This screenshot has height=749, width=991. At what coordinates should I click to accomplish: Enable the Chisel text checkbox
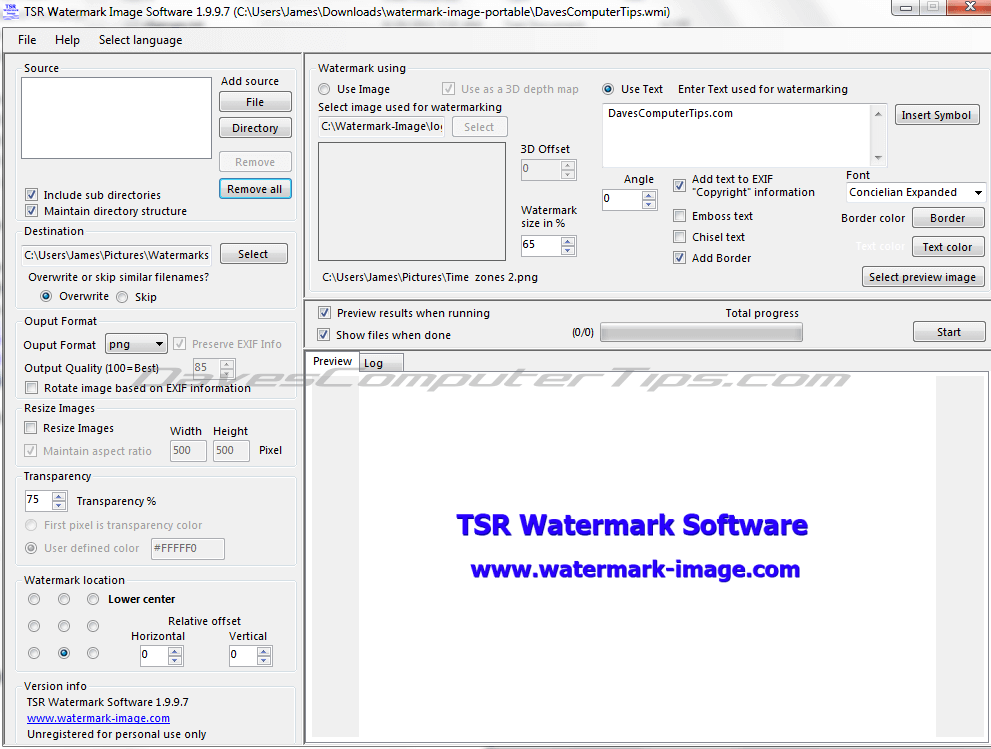(679, 236)
